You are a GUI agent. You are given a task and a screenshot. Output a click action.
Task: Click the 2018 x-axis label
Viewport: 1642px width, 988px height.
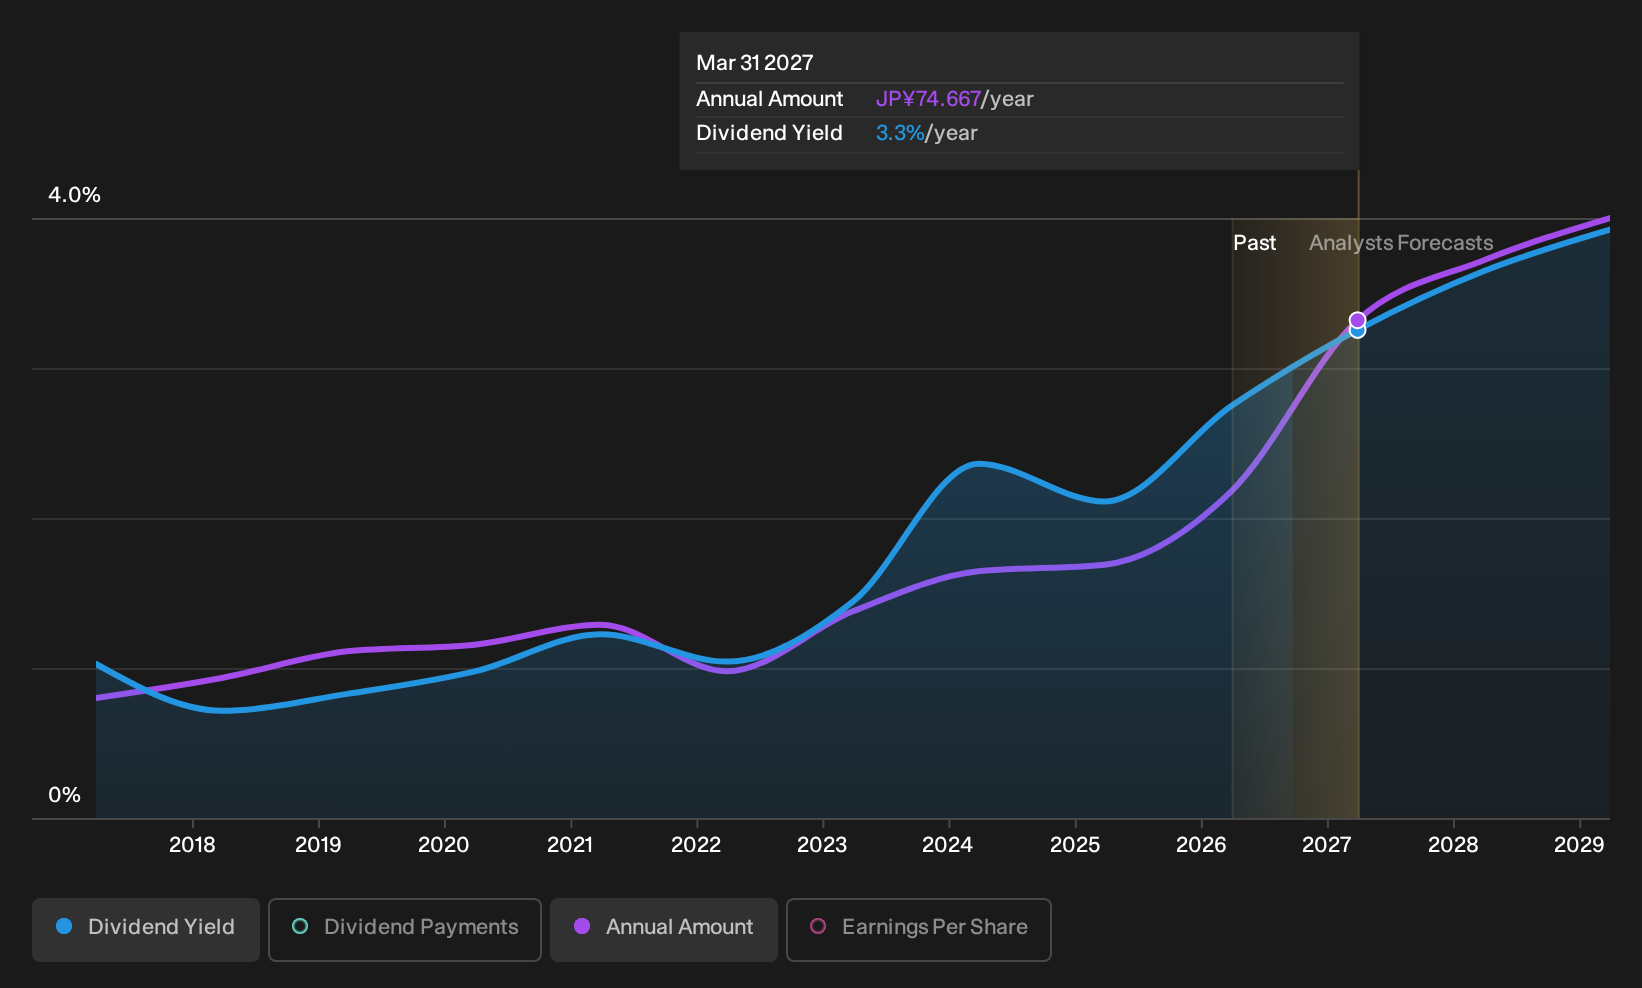[x=192, y=845]
